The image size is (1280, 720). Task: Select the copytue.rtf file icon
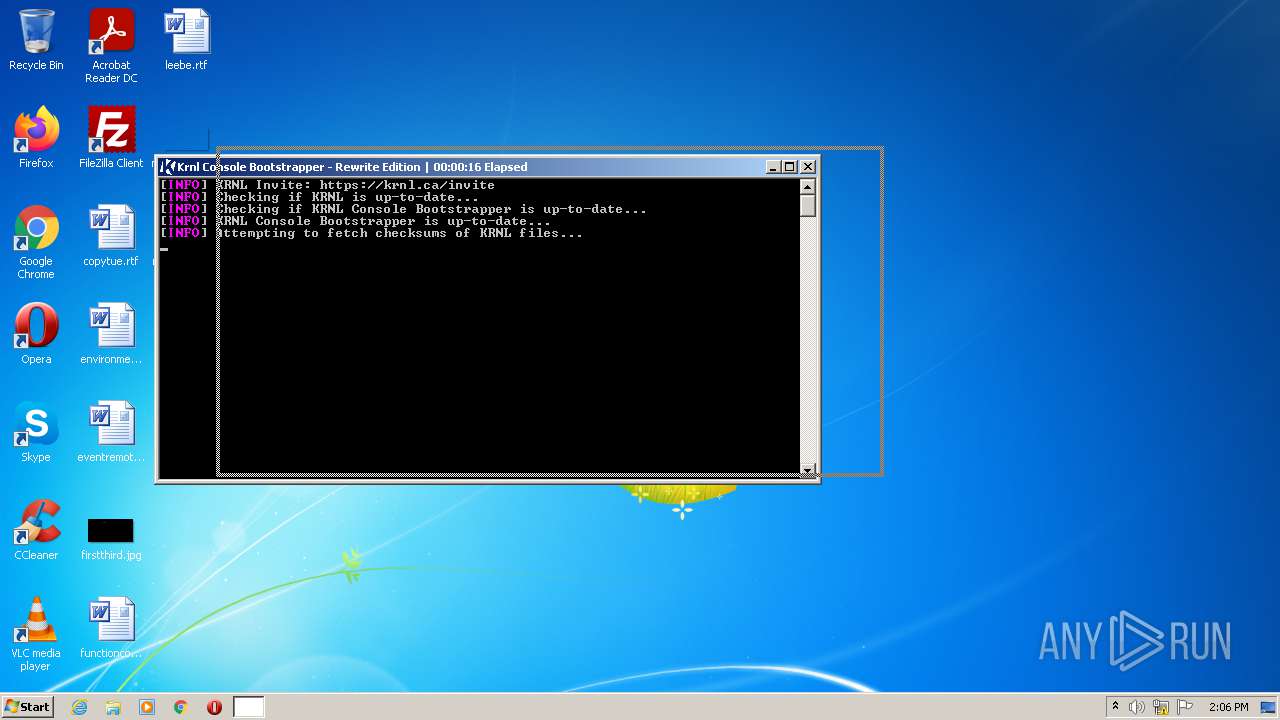111,236
